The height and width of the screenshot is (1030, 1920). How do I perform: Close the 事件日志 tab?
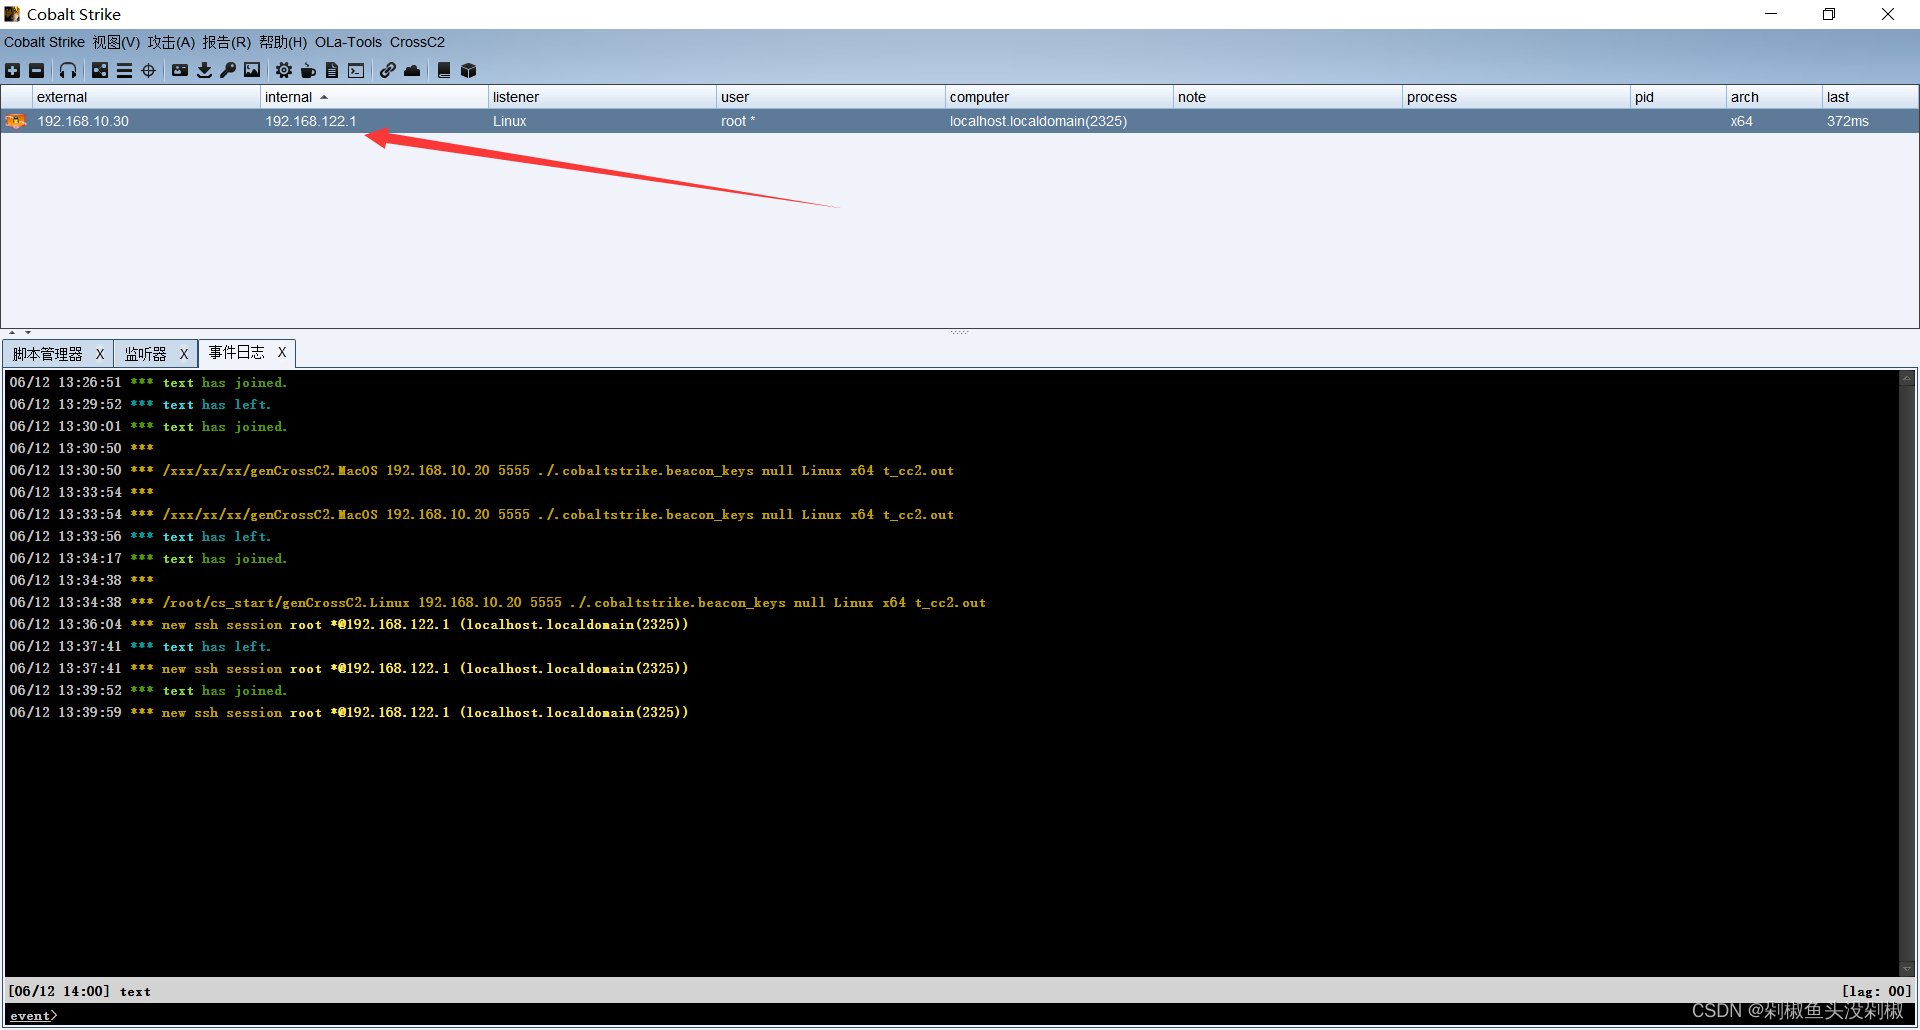click(282, 352)
